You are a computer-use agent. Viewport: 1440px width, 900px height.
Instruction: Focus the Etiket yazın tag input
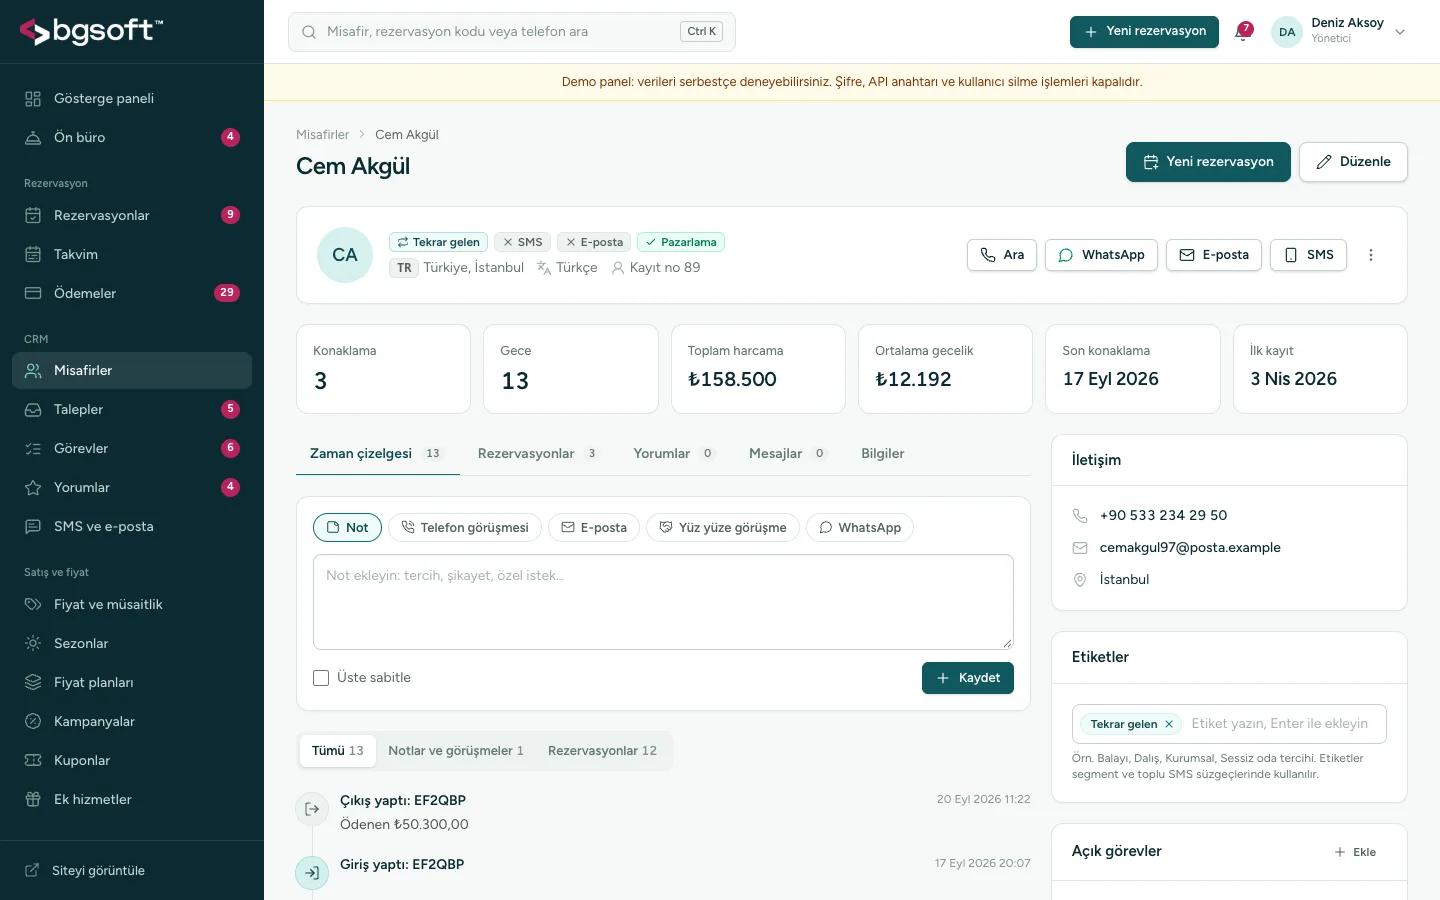(x=1284, y=724)
